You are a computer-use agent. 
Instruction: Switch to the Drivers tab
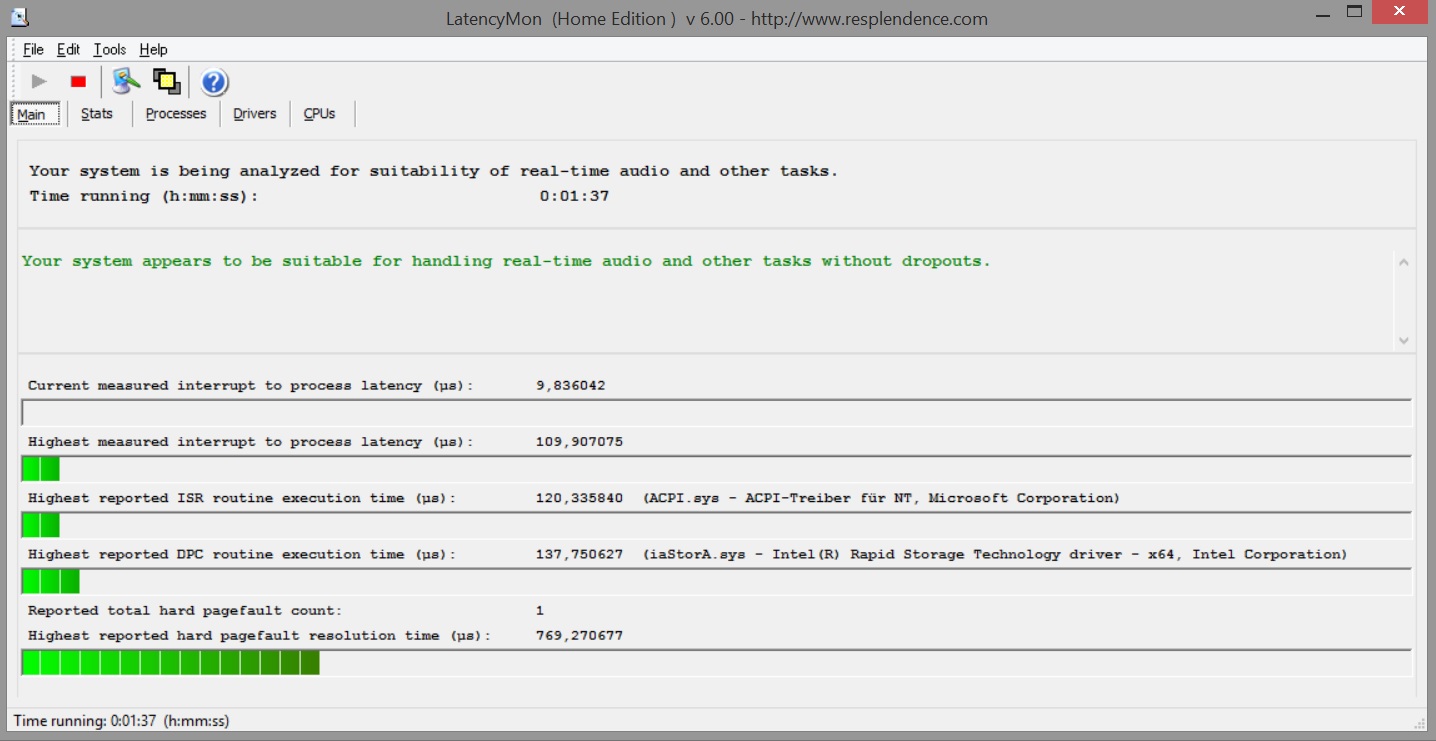254,114
